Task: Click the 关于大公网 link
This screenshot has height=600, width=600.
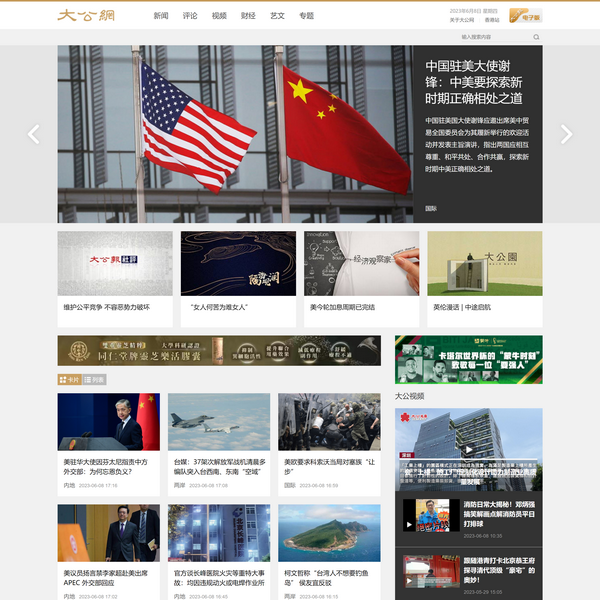Action: point(462,20)
